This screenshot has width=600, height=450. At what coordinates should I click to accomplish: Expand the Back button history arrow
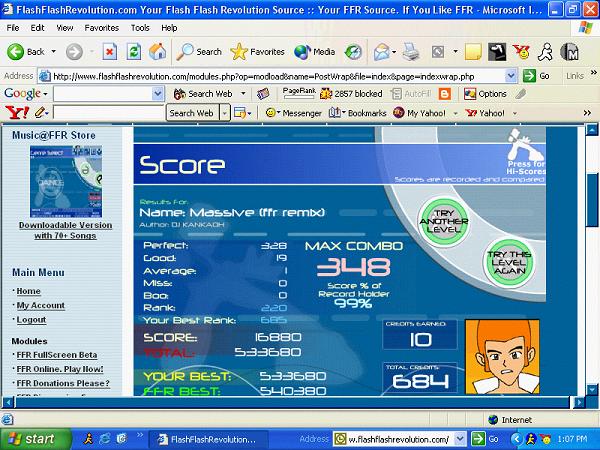tap(54, 51)
